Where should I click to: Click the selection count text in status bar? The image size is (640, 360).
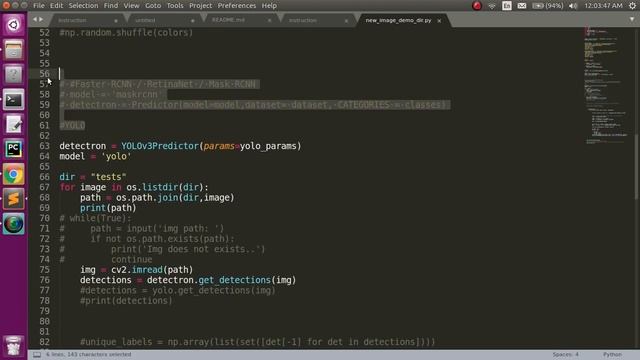[89, 355]
